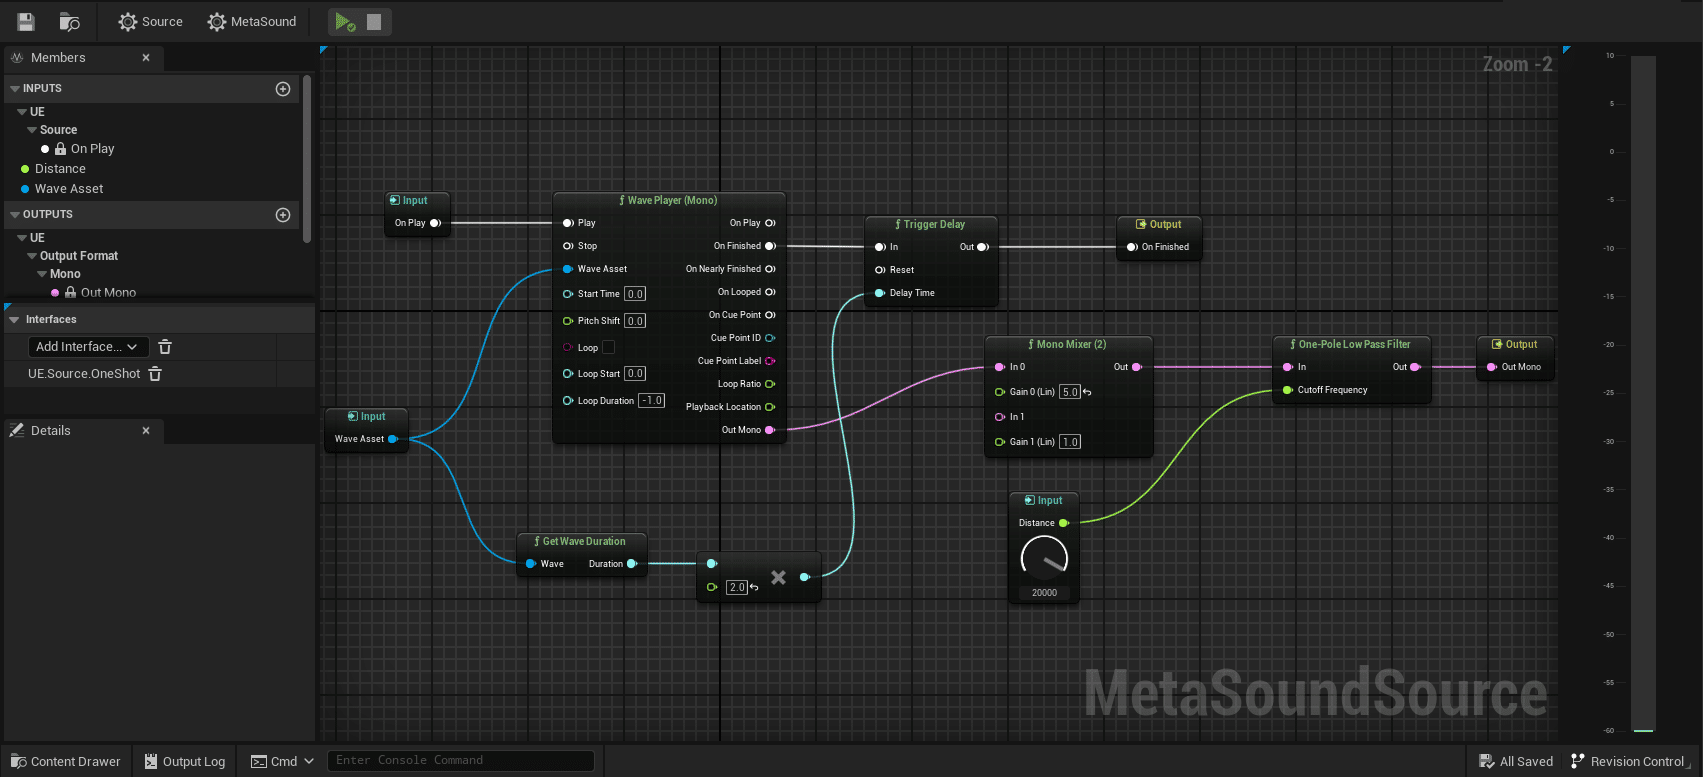Open MetaSound settings in the toolbar
The width and height of the screenshot is (1703, 777).
(x=251, y=22)
